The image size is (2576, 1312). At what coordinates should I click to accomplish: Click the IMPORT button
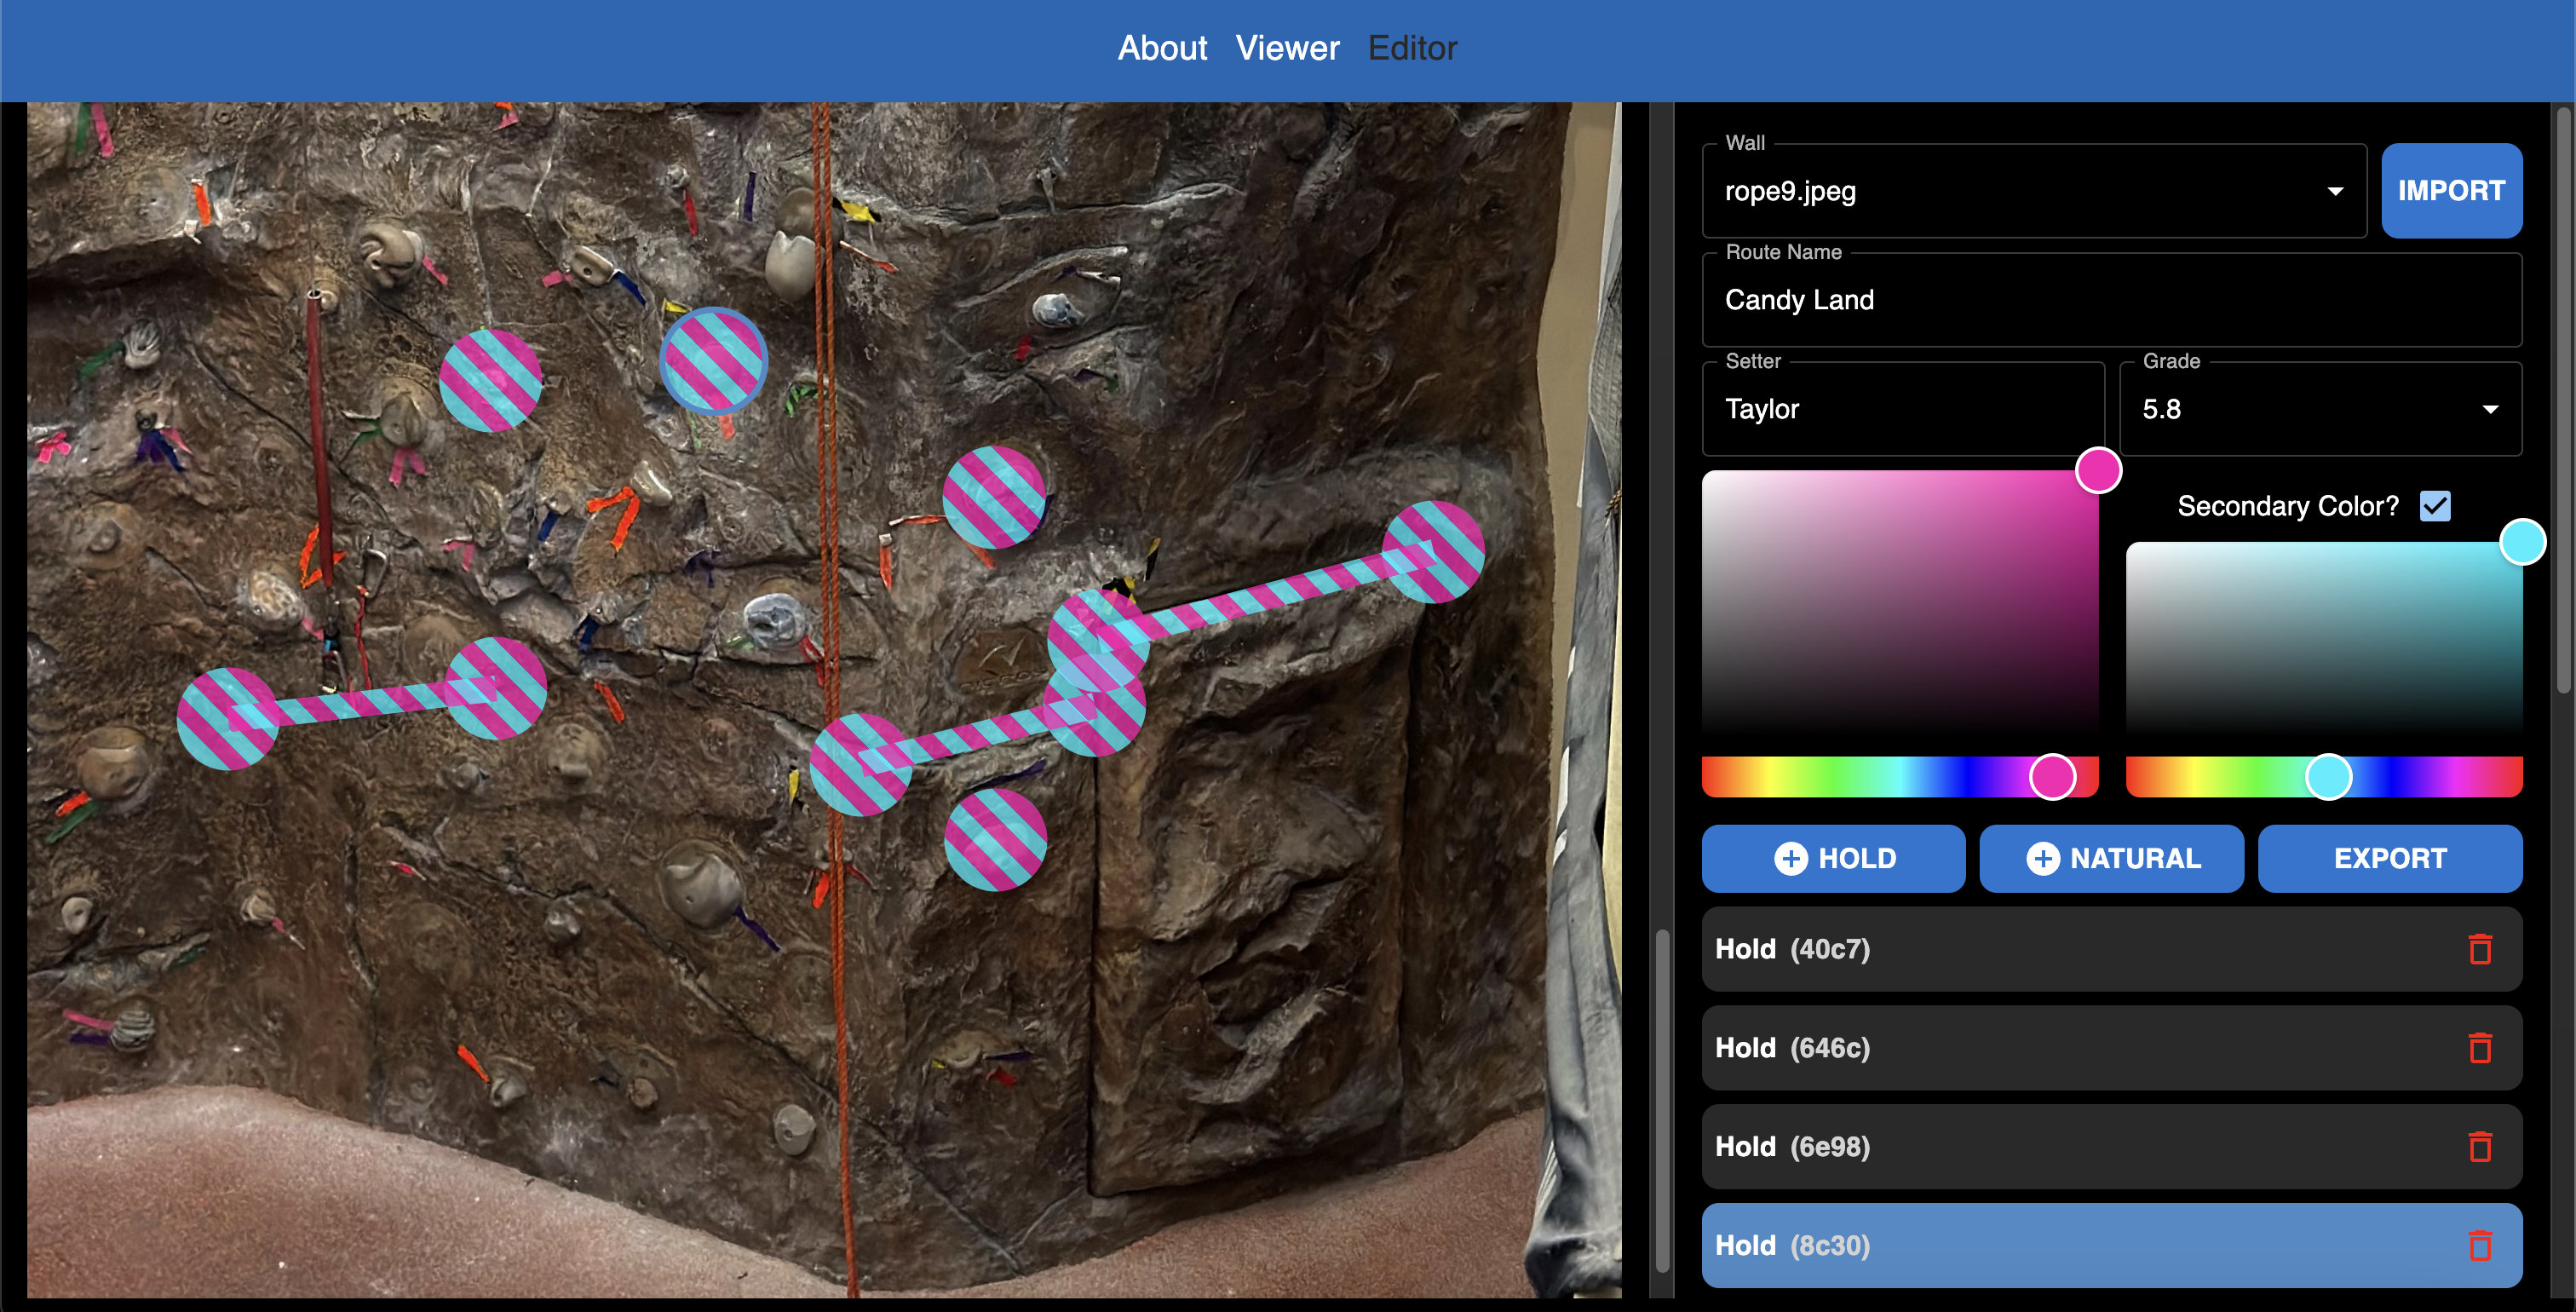pos(2451,191)
